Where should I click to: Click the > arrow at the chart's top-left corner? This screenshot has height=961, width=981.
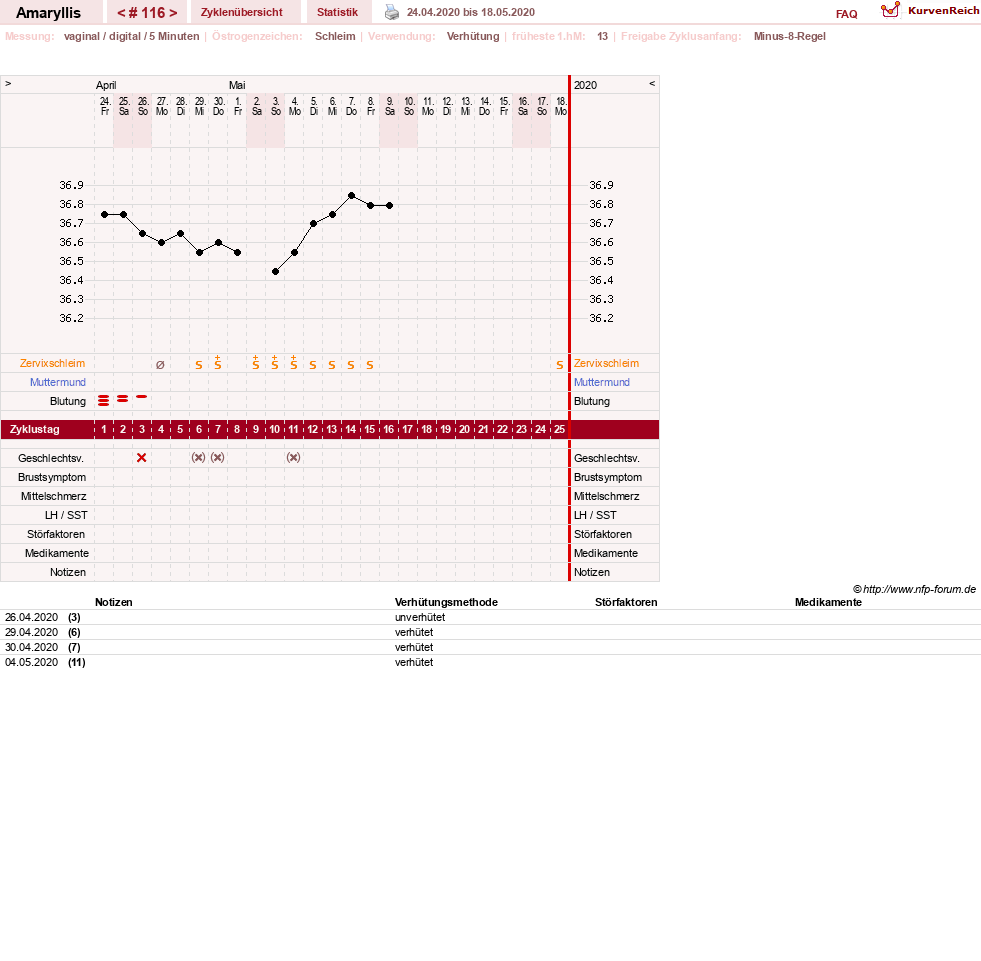(8, 83)
